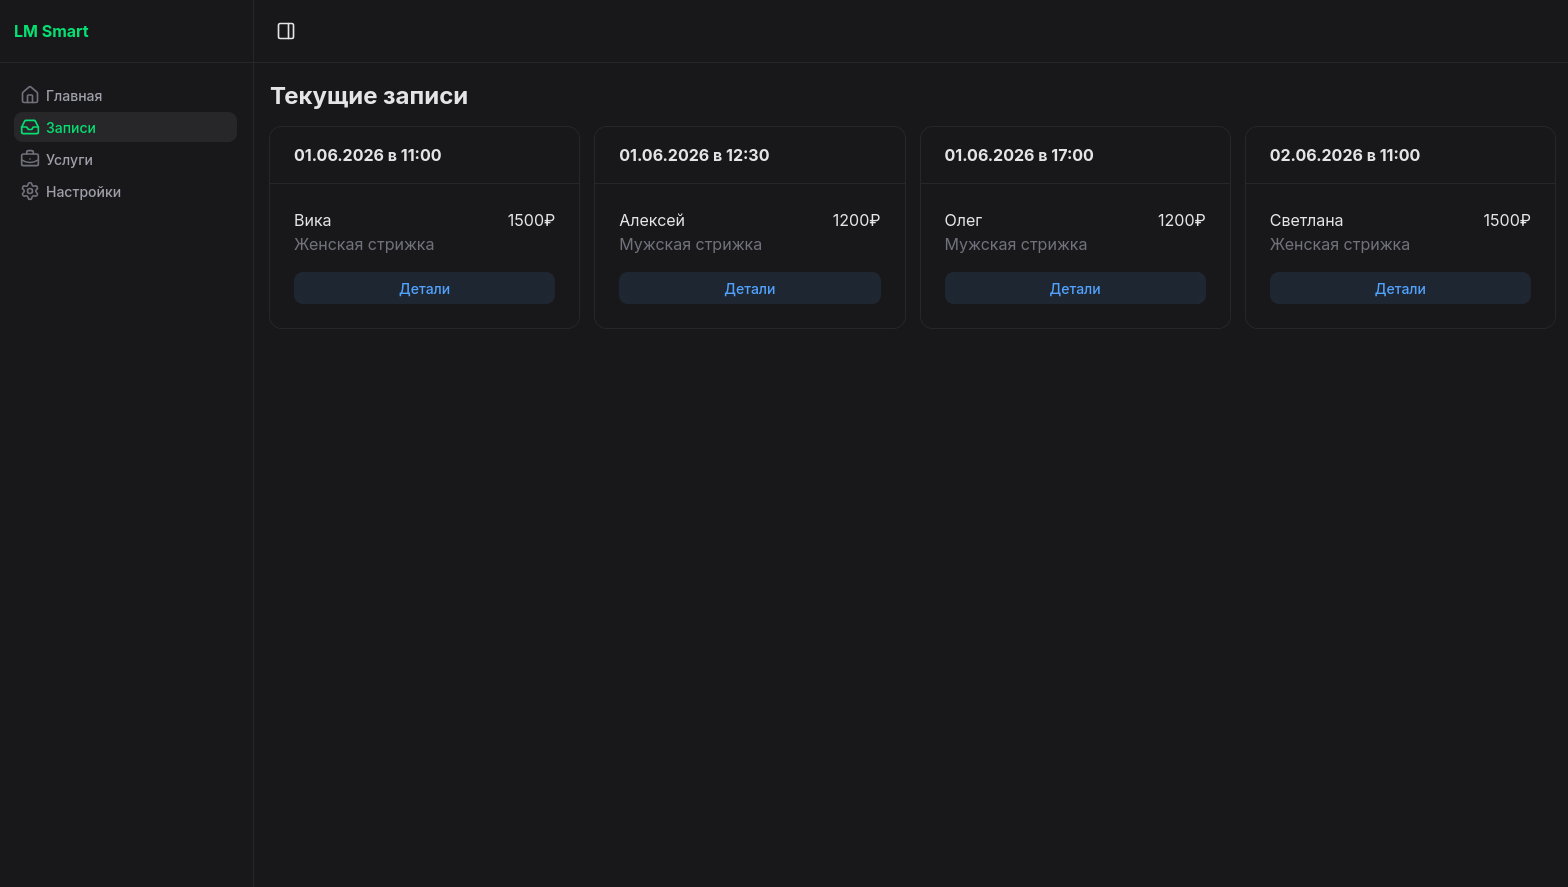This screenshot has width=1568, height=887.
Task: Click the home icon beside Главная
Action: tap(30, 95)
